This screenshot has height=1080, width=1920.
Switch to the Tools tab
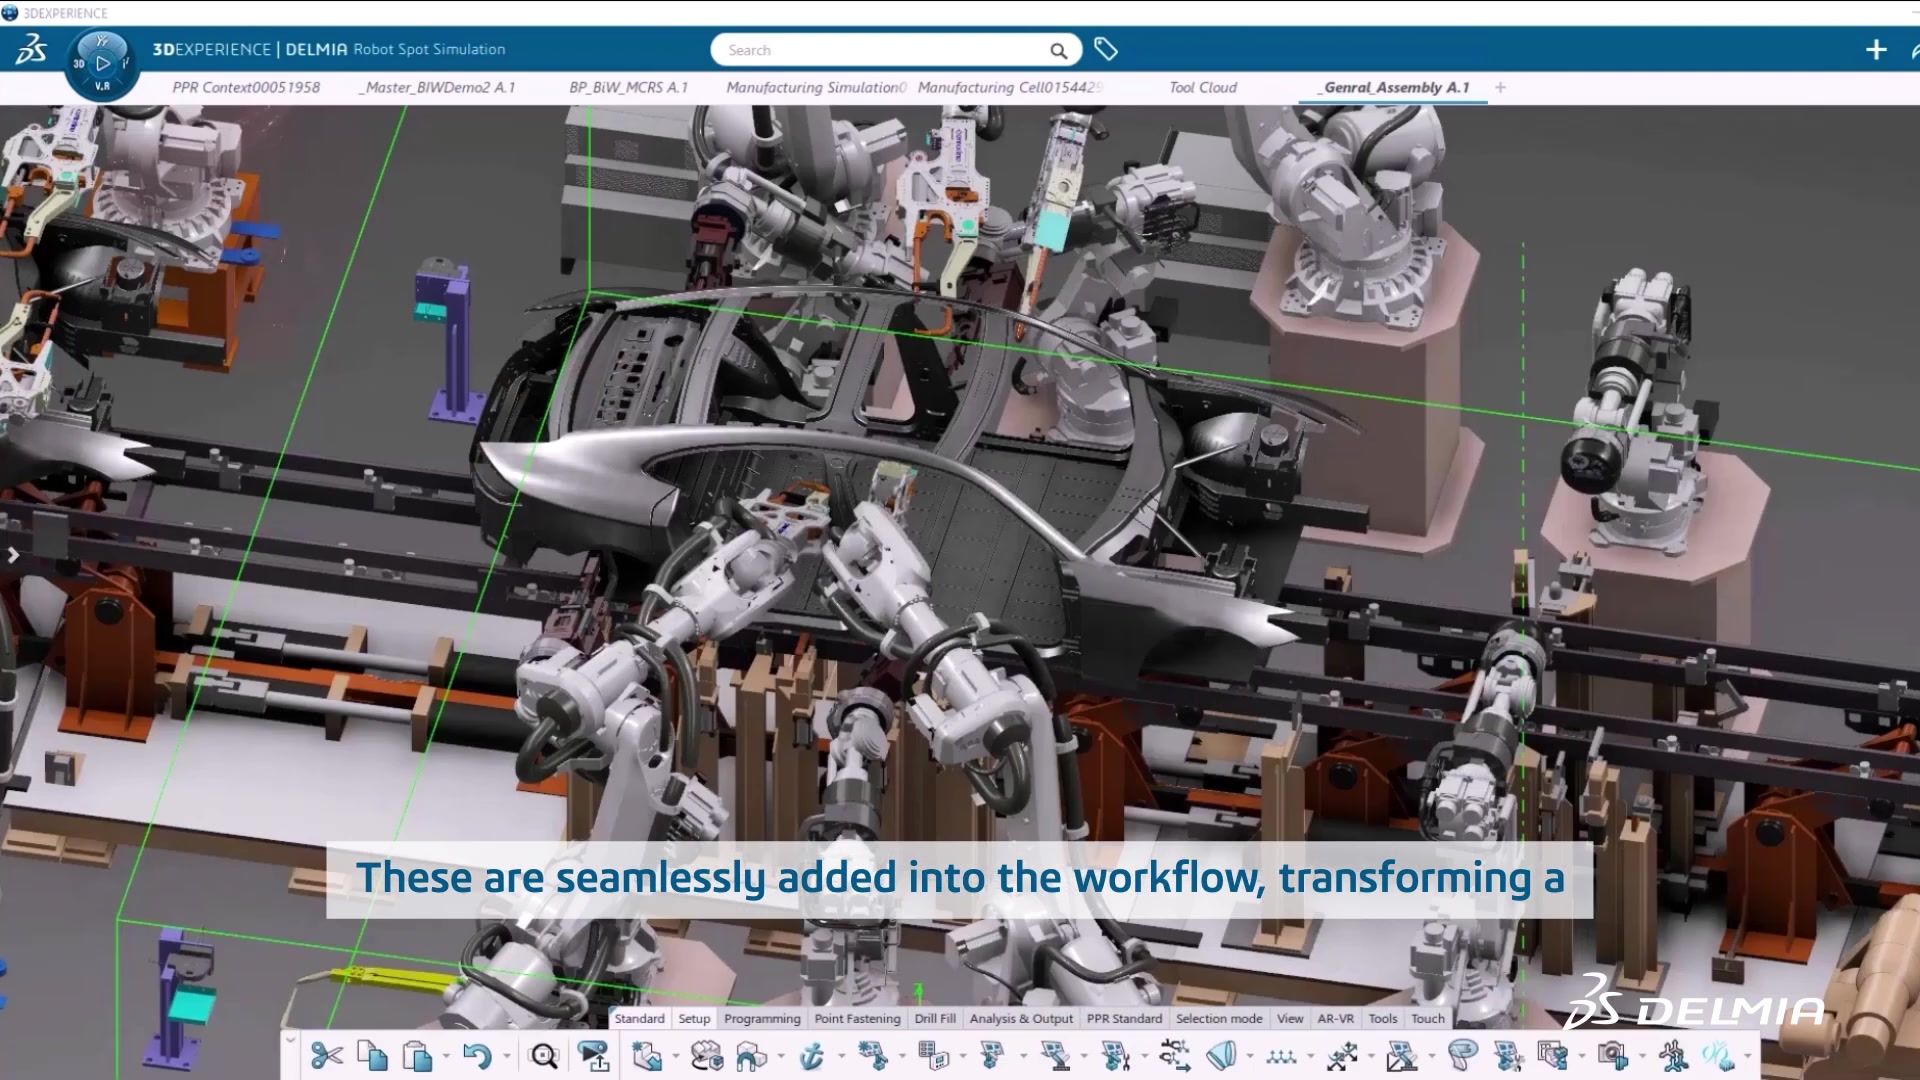tap(1383, 1018)
